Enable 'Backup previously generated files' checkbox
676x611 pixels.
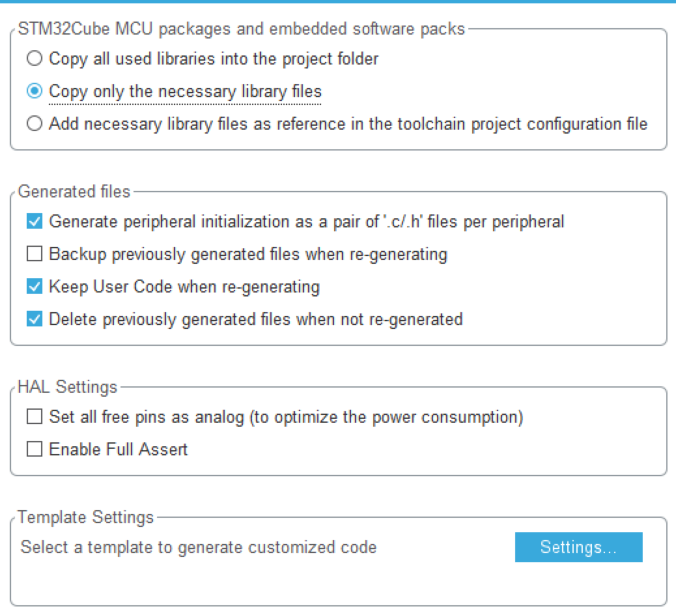coord(35,254)
